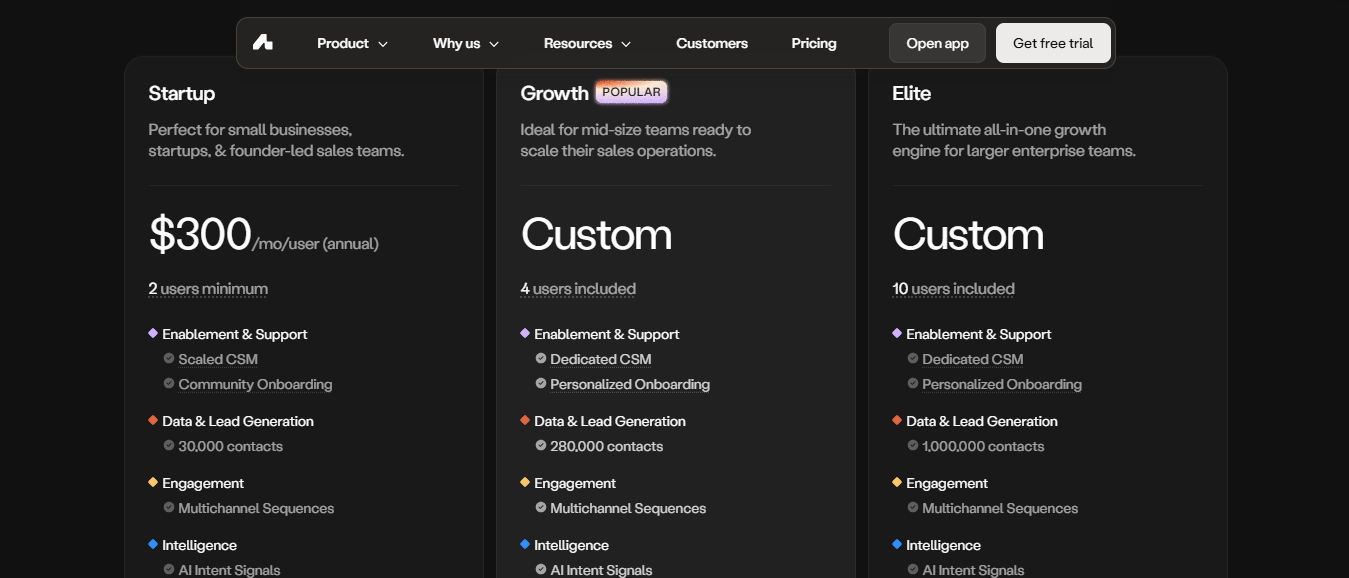The height and width of the screenshot is (578, 1349).
Task: Click Personalized Onboarding in Growth plan
Action: [x=630, y=384]
